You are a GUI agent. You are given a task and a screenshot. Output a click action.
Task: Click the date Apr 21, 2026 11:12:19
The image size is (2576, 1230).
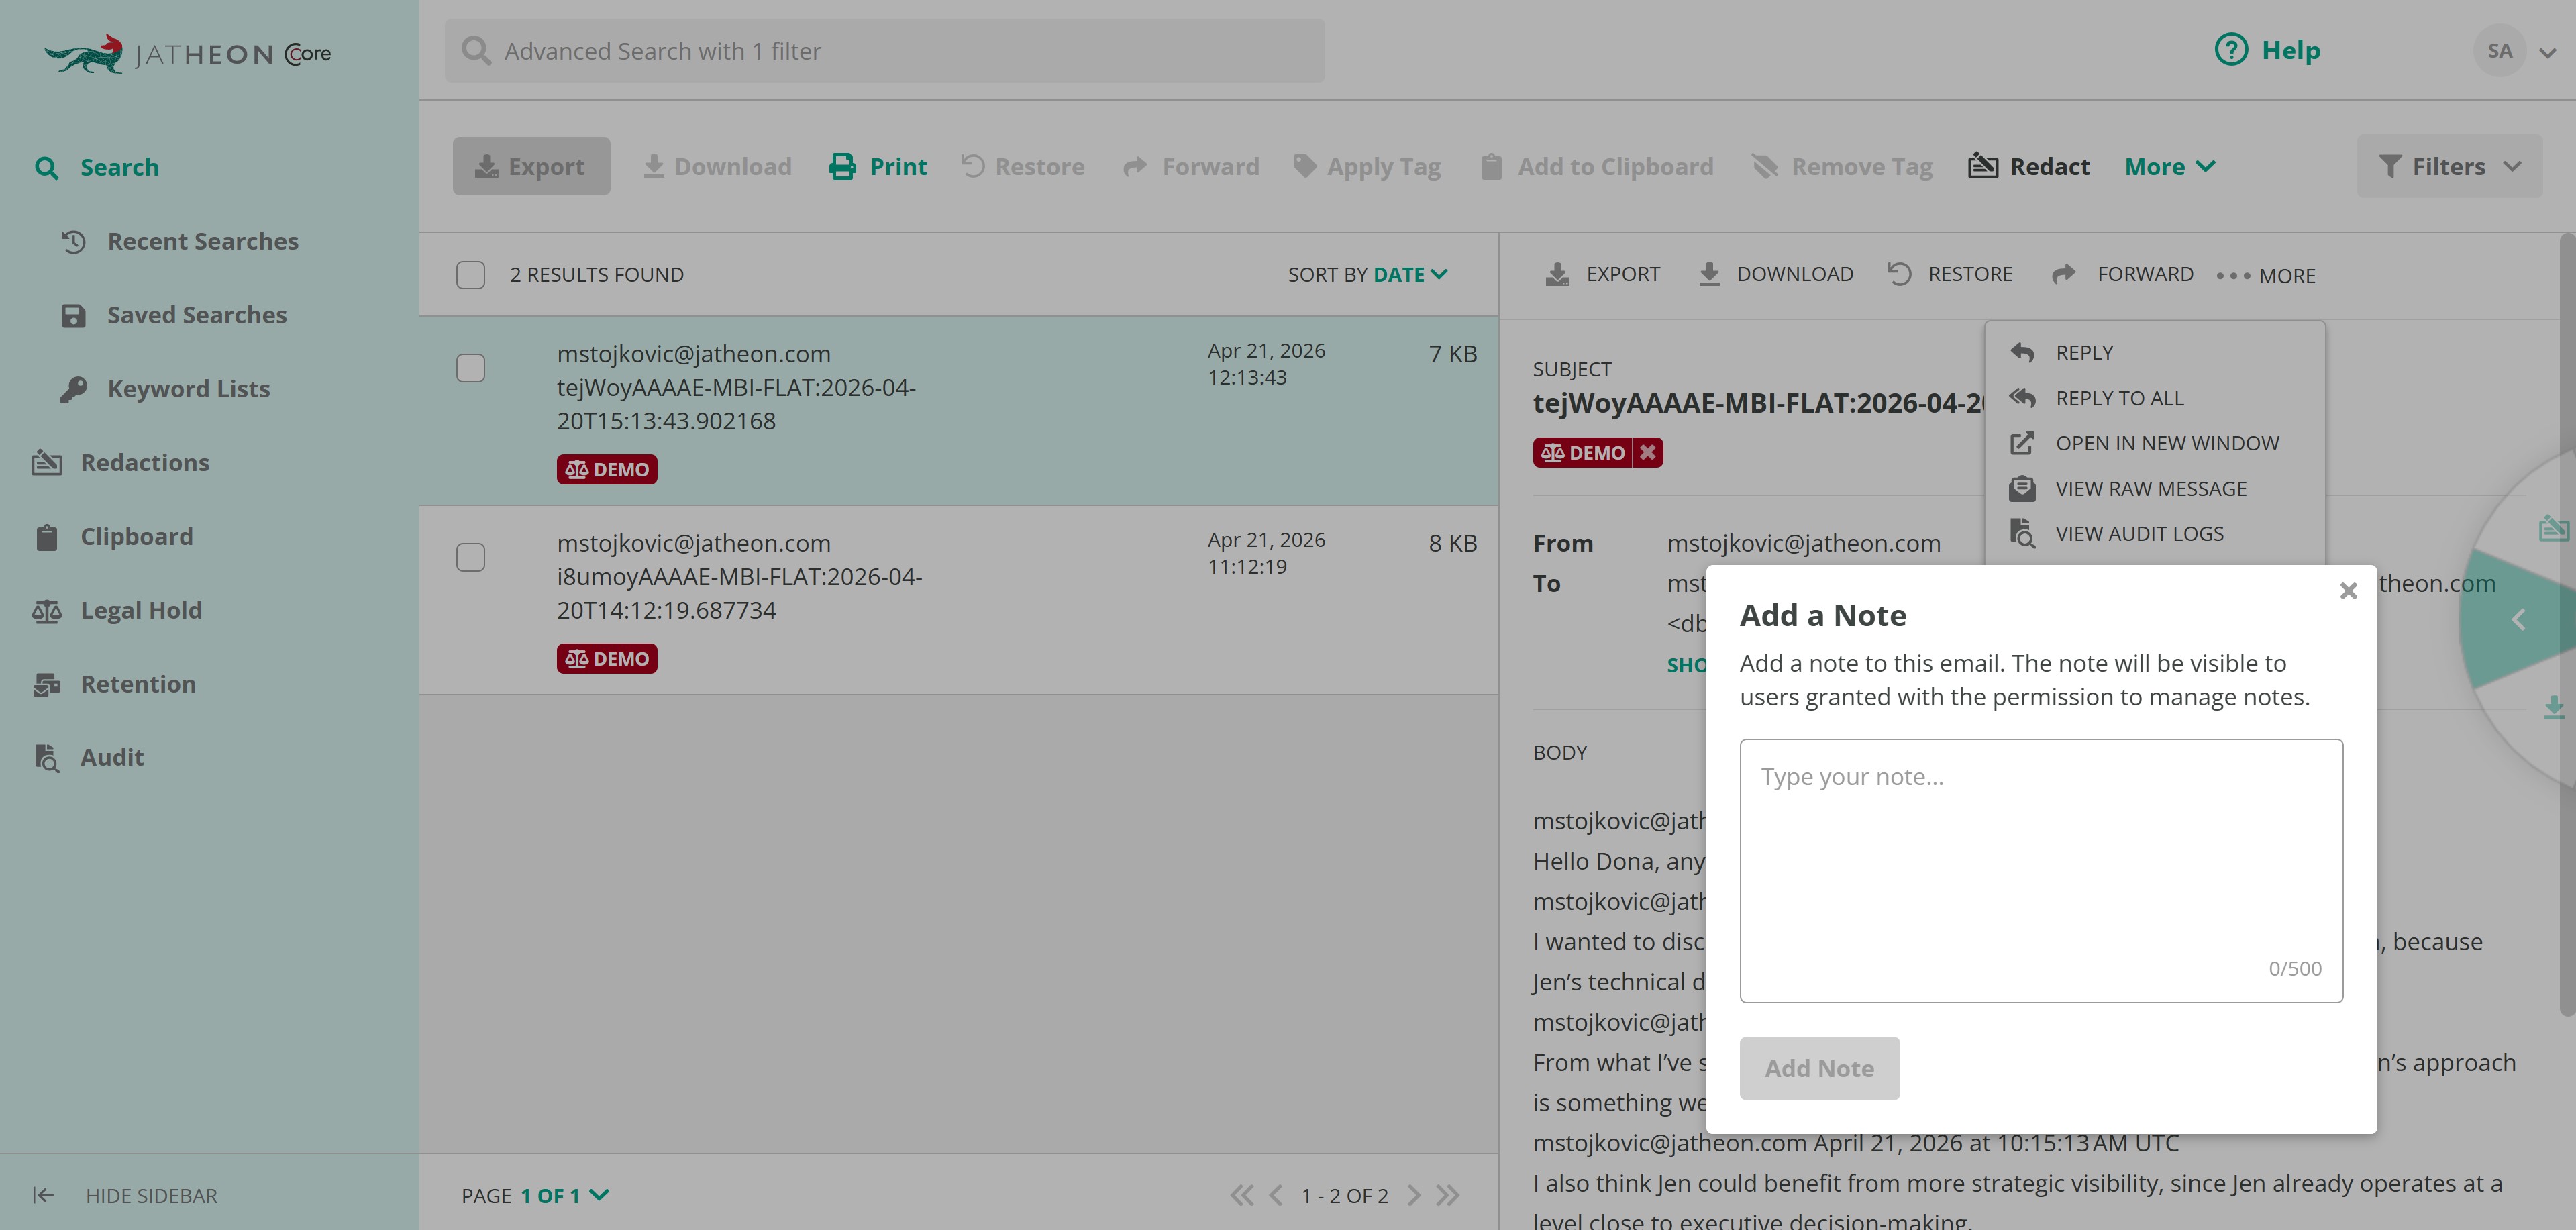click(x=1266, y=553)
